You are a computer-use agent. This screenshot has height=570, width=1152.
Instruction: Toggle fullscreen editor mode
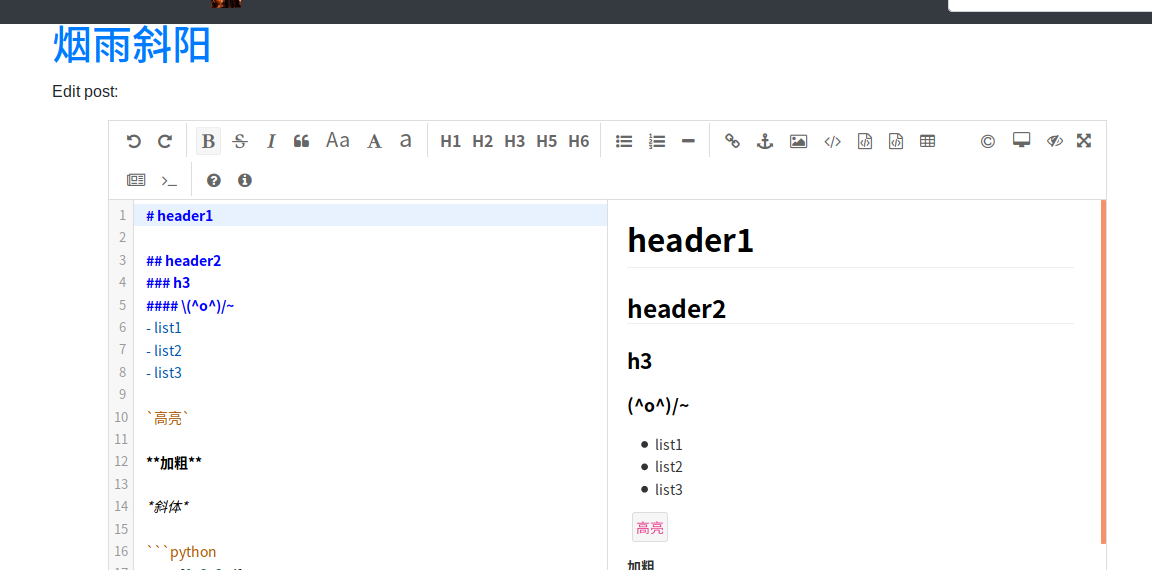[1084, 140]
